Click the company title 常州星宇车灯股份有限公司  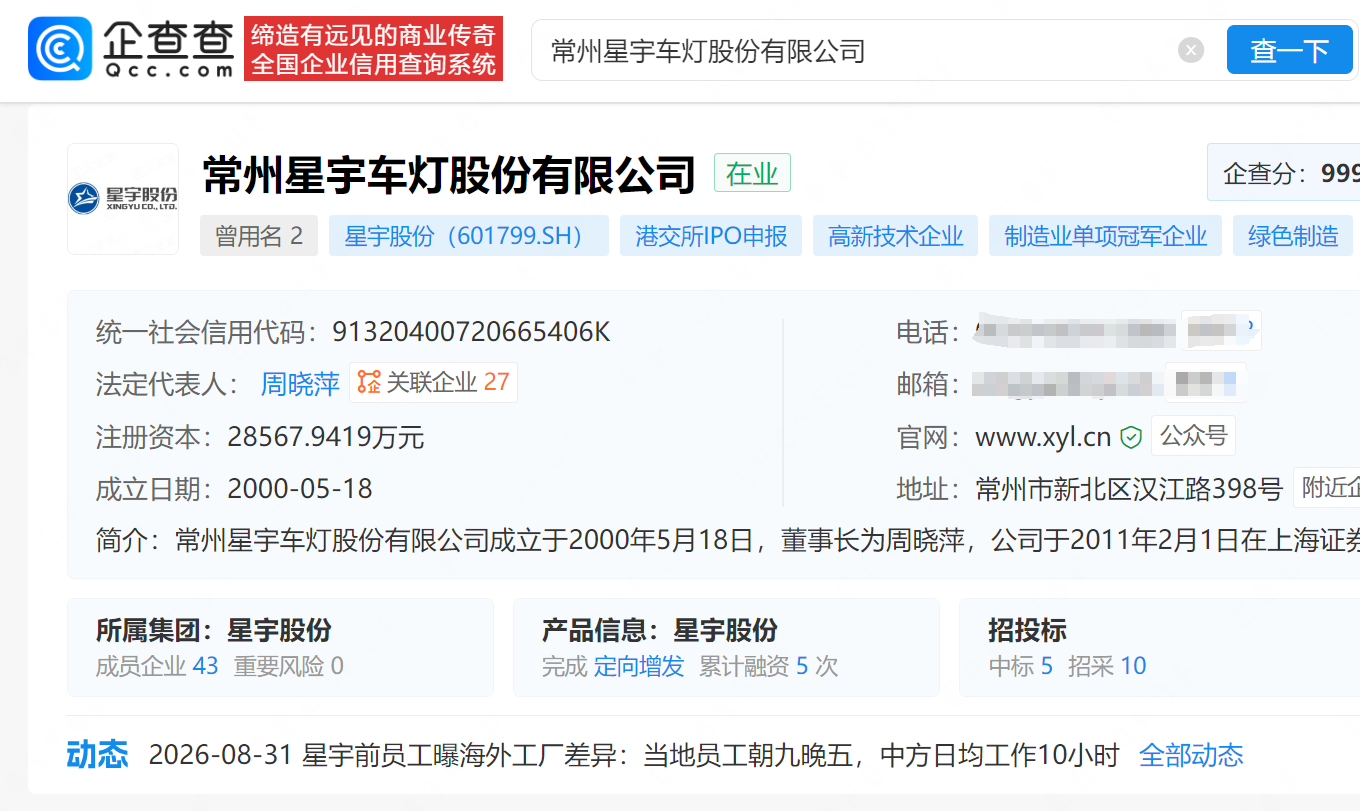click(449, 174)
